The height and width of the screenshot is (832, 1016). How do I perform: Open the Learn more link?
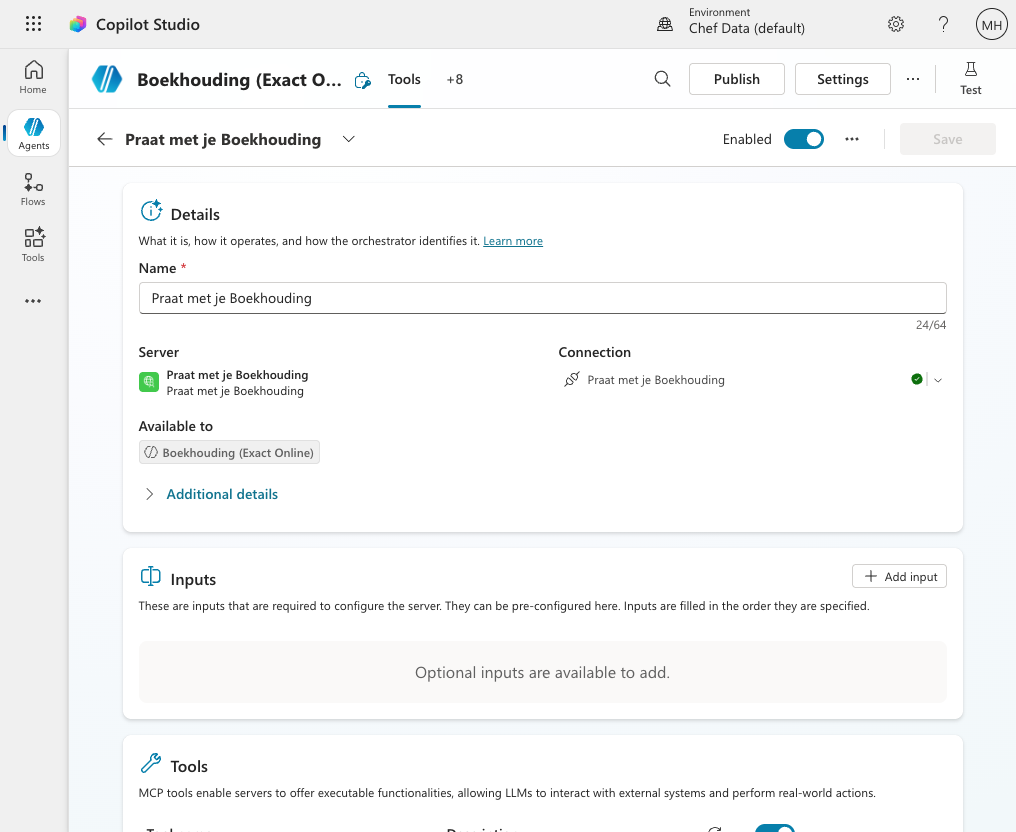(x=513, y=241)
